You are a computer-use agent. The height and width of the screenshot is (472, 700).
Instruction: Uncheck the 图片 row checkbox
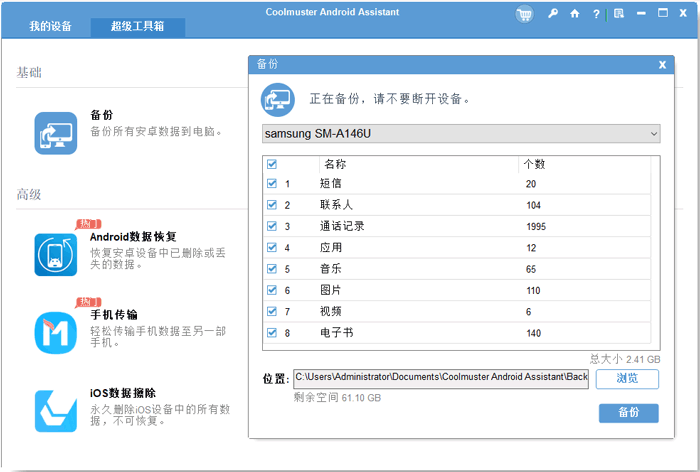[x=272, y=290]
